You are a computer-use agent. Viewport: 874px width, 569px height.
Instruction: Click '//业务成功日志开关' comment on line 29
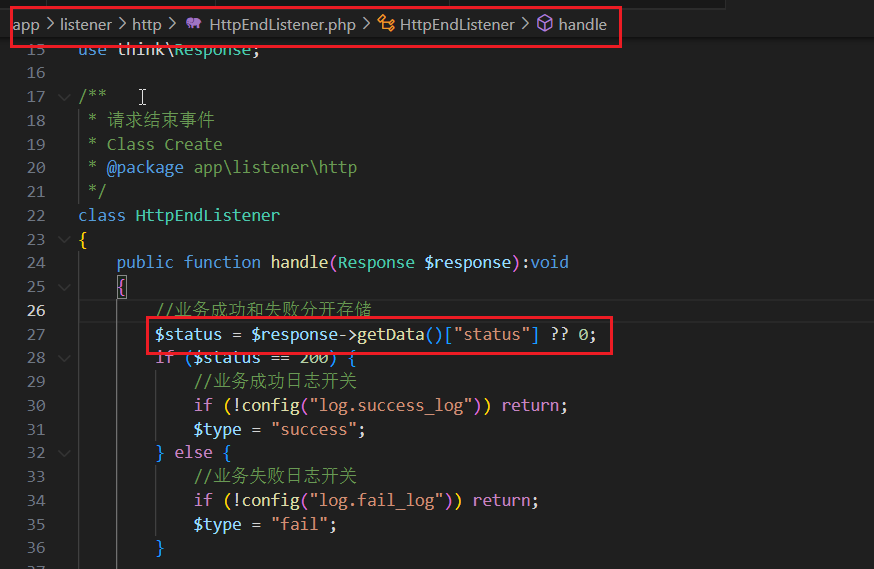click(275, 382)
